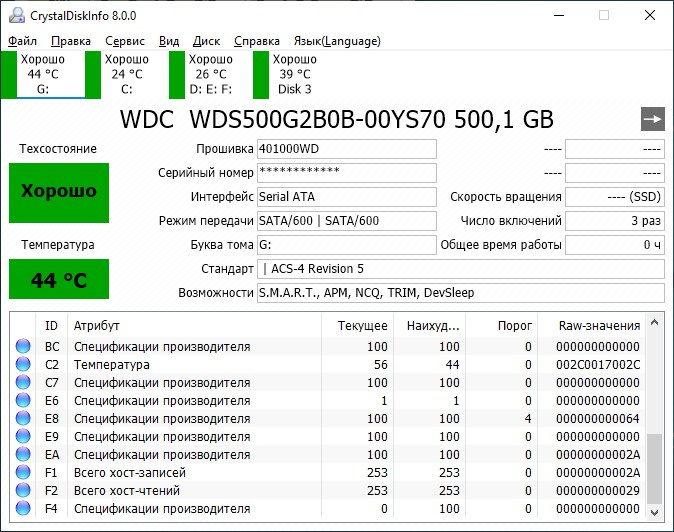
Task: Select the G: disk at 44 °C
Action: click(42, 74)
